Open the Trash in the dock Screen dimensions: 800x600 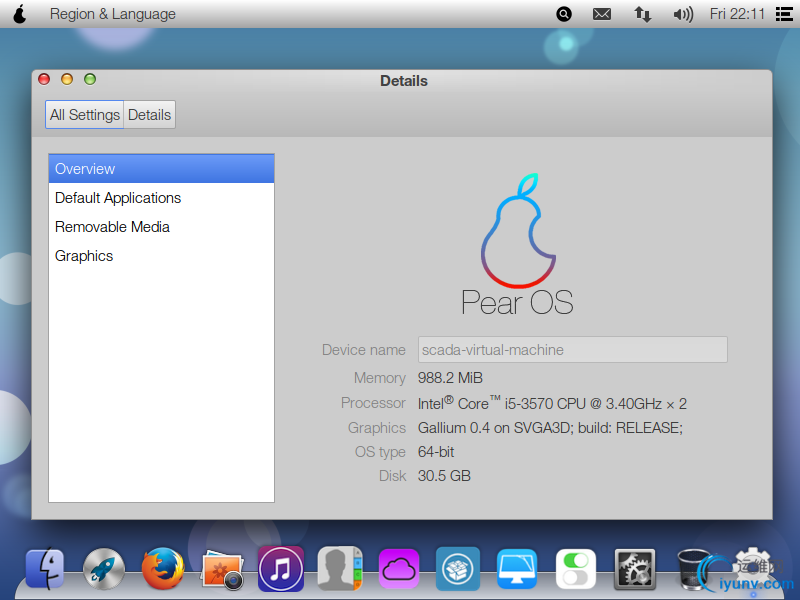[693, 569]
